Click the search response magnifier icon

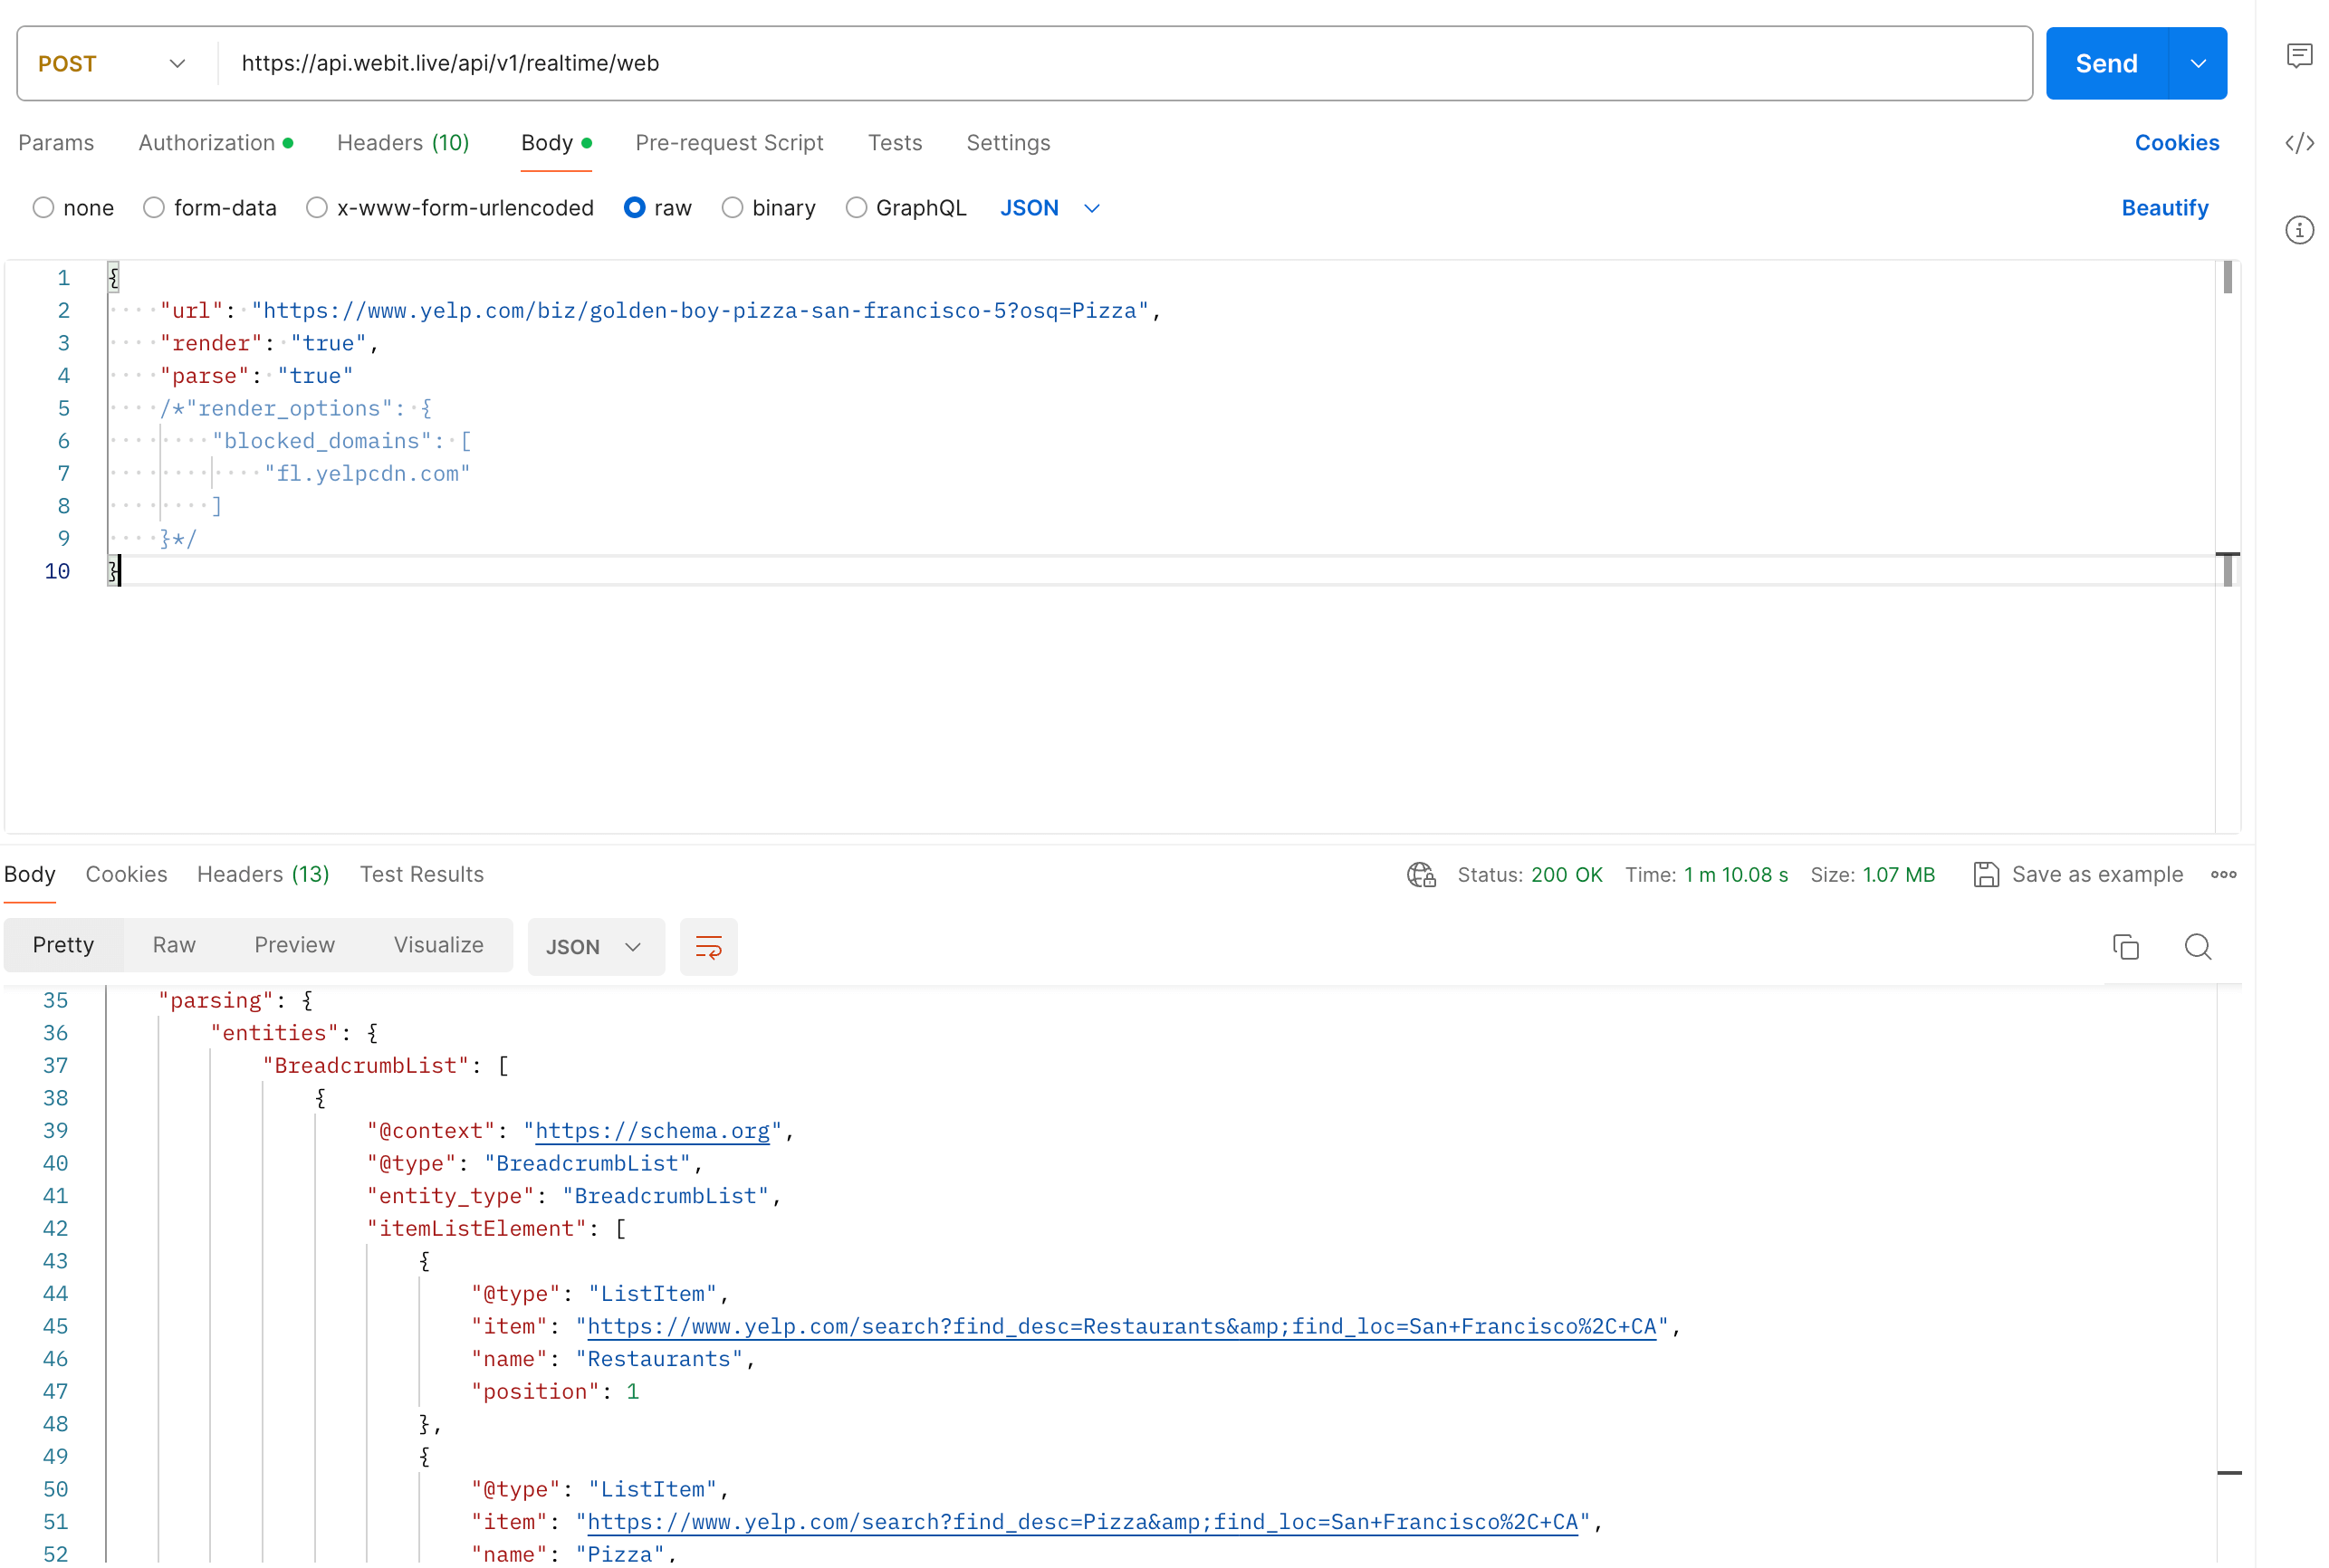[2197, 946]
